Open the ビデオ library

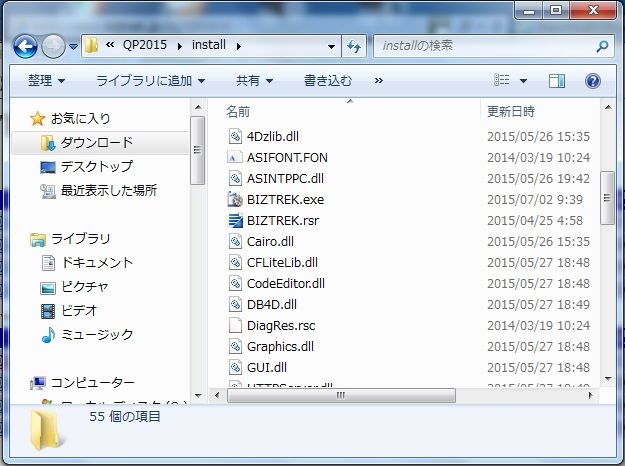(79, 311)
